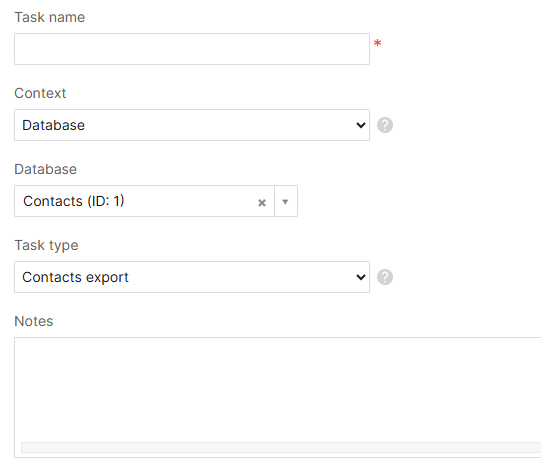Focus the Task name input field
The image size is (541, 463).
tap(192, 49)
